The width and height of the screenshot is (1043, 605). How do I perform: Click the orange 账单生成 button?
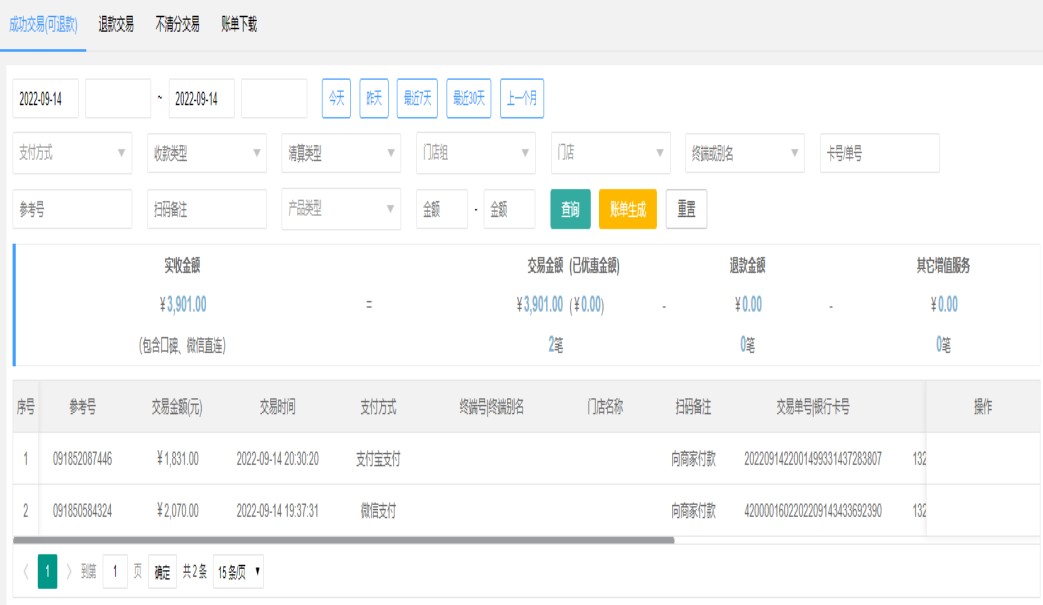pos(627,209)
